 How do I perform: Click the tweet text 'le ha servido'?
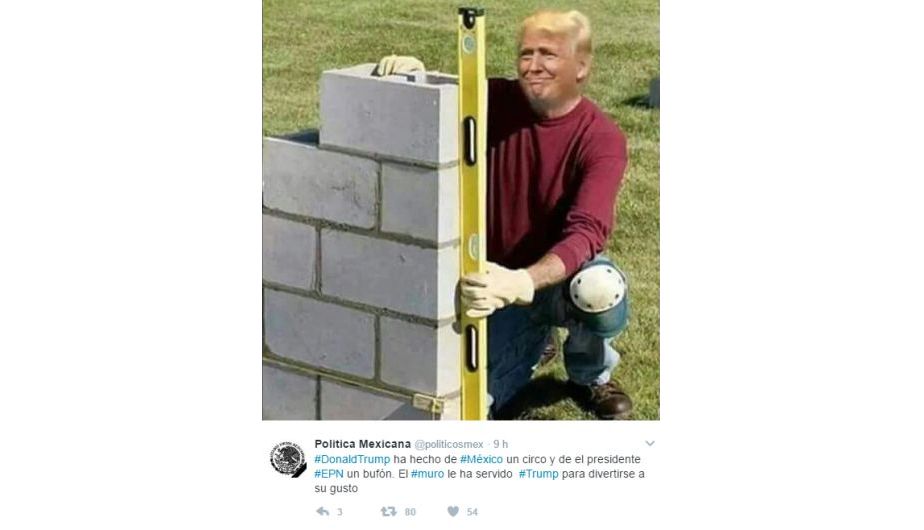pyautogui.click(x=480, y=474)
